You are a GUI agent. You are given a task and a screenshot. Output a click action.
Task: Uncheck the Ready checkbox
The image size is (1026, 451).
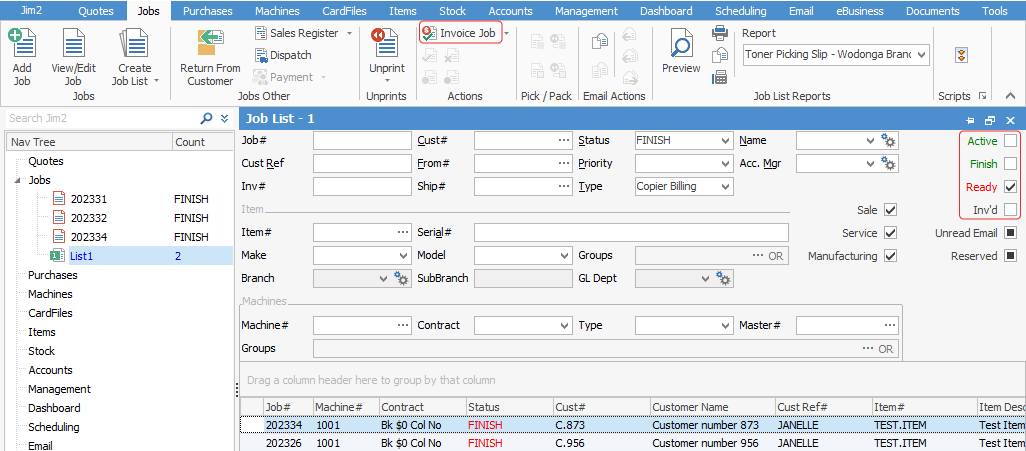1010,187
